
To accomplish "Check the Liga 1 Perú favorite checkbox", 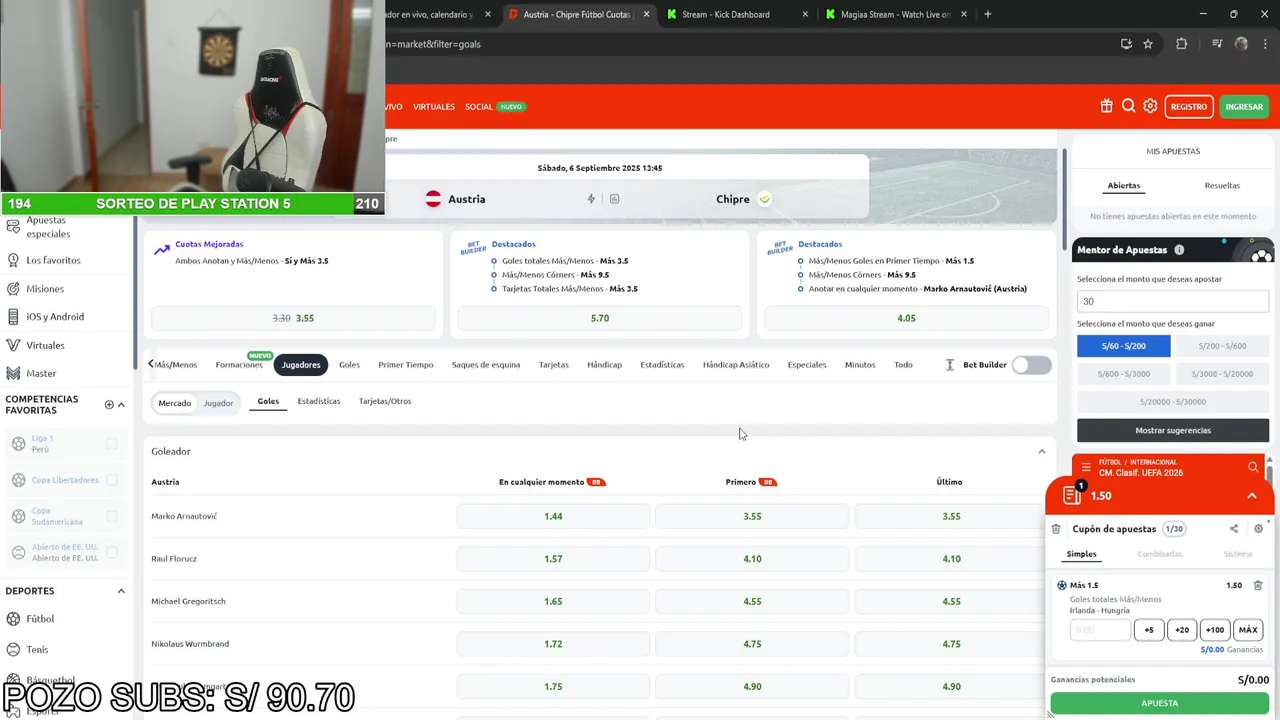I will (x=112, y=444).
